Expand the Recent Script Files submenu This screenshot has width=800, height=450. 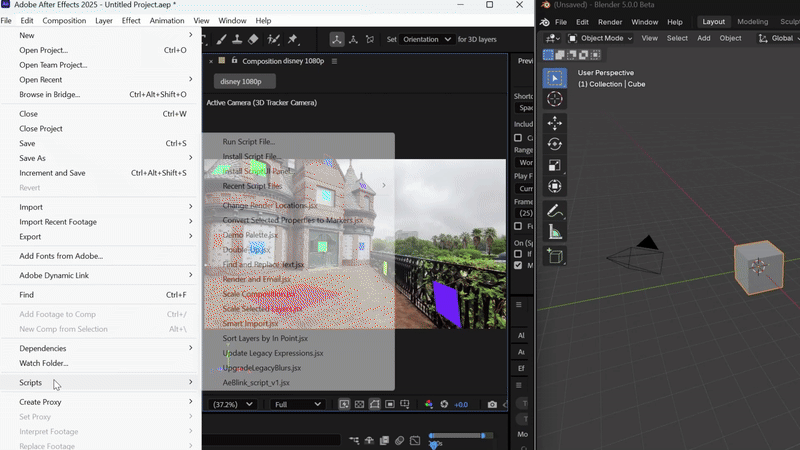[x=298, y=186]
